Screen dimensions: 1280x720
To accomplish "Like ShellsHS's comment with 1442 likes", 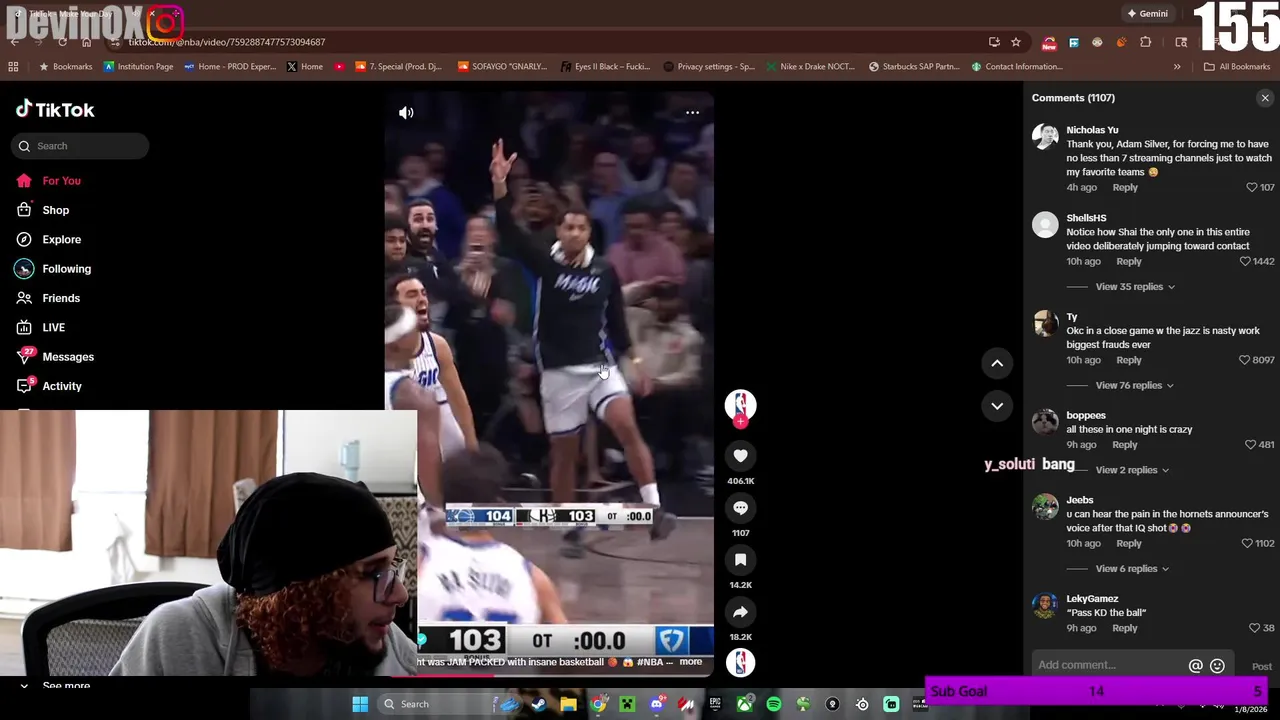I will point(1245,262).
